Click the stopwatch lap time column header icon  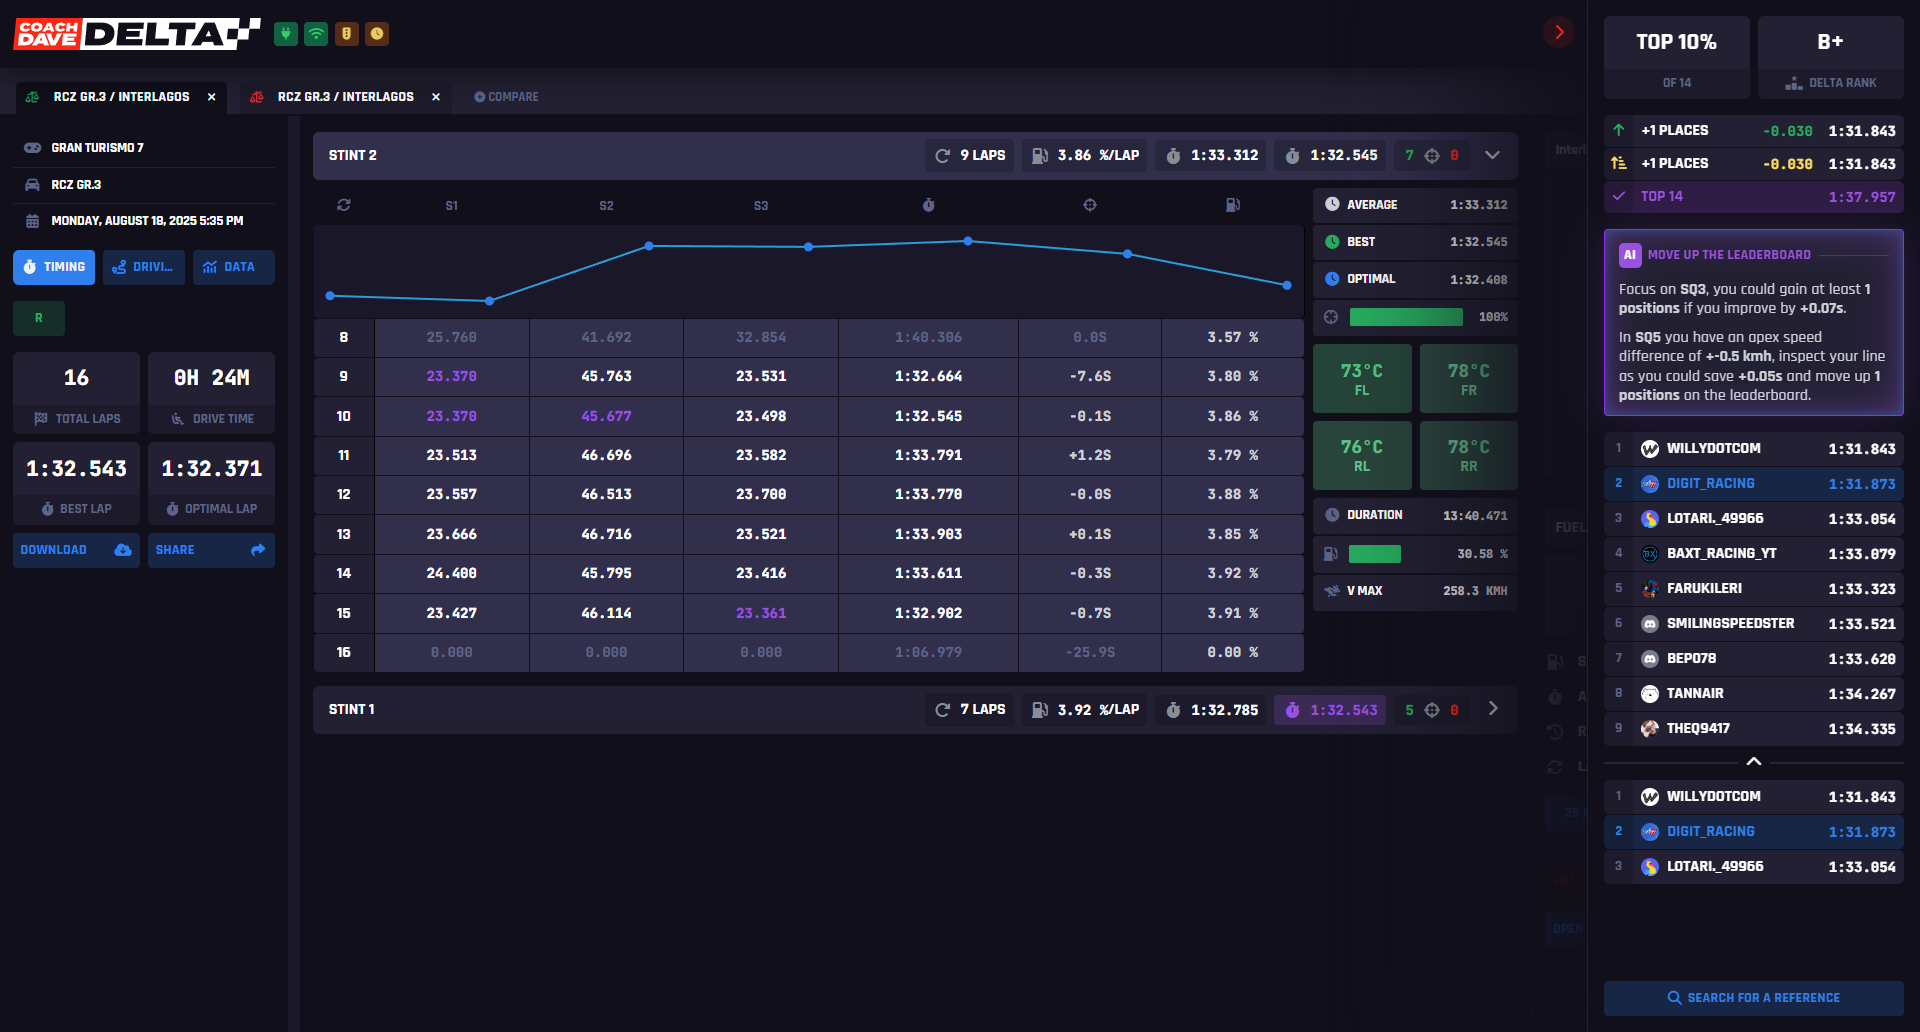(x=928, y=205)
